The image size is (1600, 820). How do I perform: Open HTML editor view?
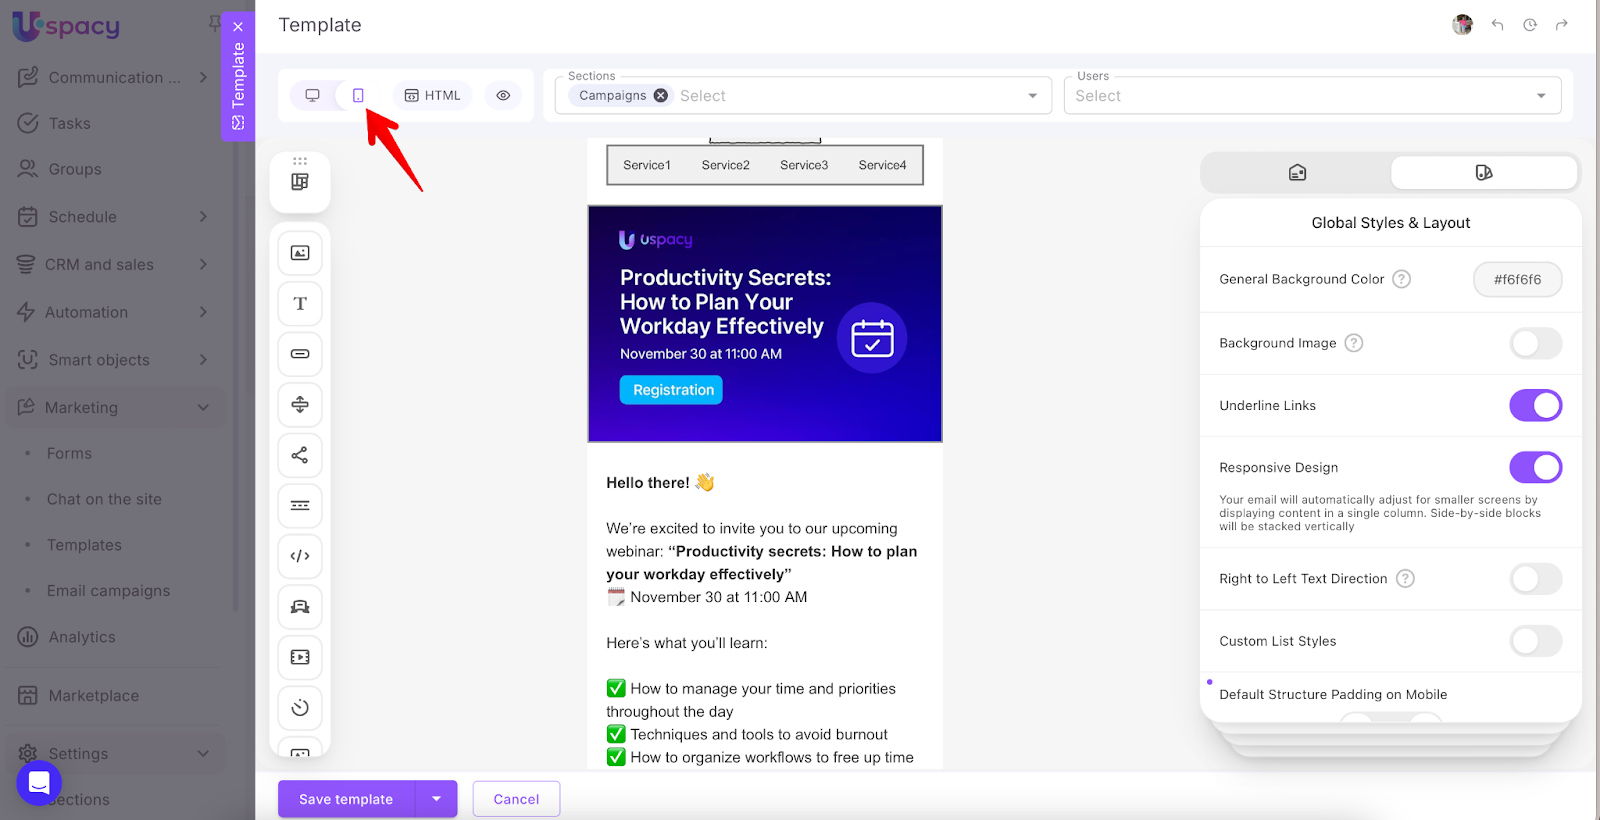coord(433,95)
